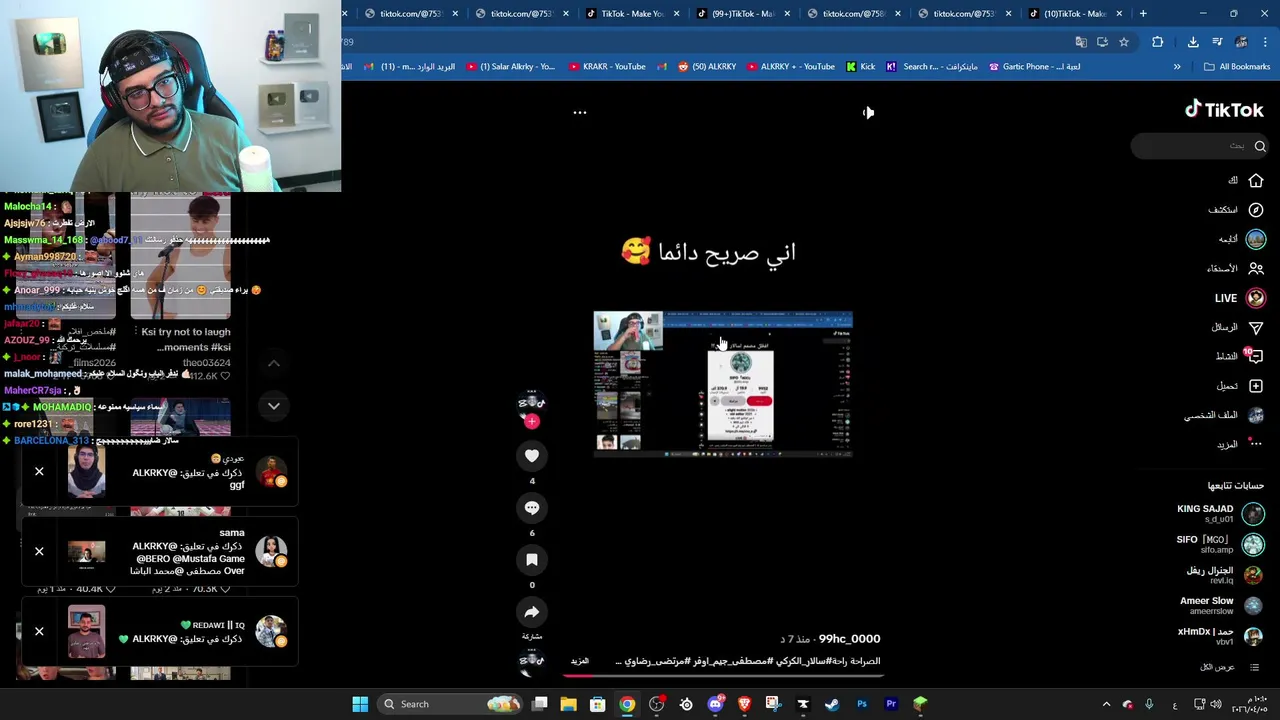Open Chrome profile avatar
The image size is (1280, 720).
(1241, 42)
